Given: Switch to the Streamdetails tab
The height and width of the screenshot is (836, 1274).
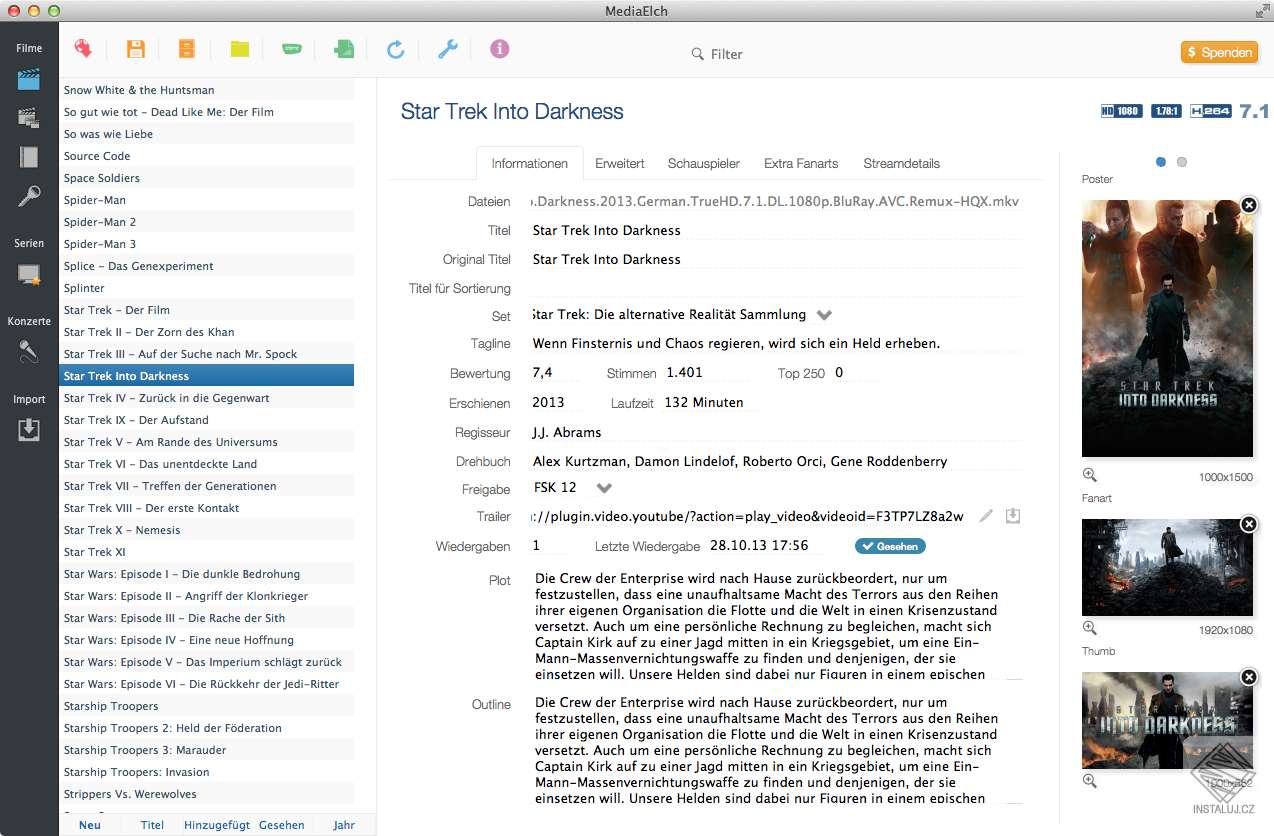Looking at the screenshot, I should click(902, 163).
